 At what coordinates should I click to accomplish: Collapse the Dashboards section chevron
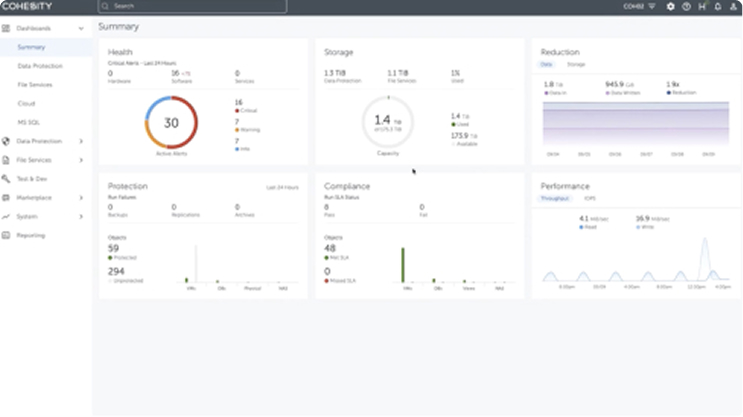[x=81, y=28]
